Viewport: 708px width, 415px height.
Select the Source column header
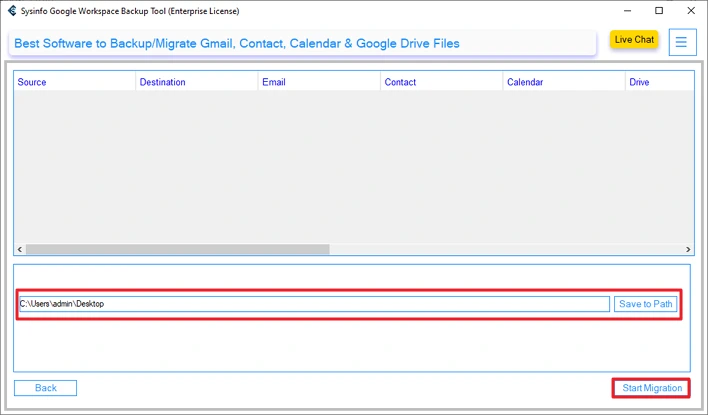[x=75, y=82]
